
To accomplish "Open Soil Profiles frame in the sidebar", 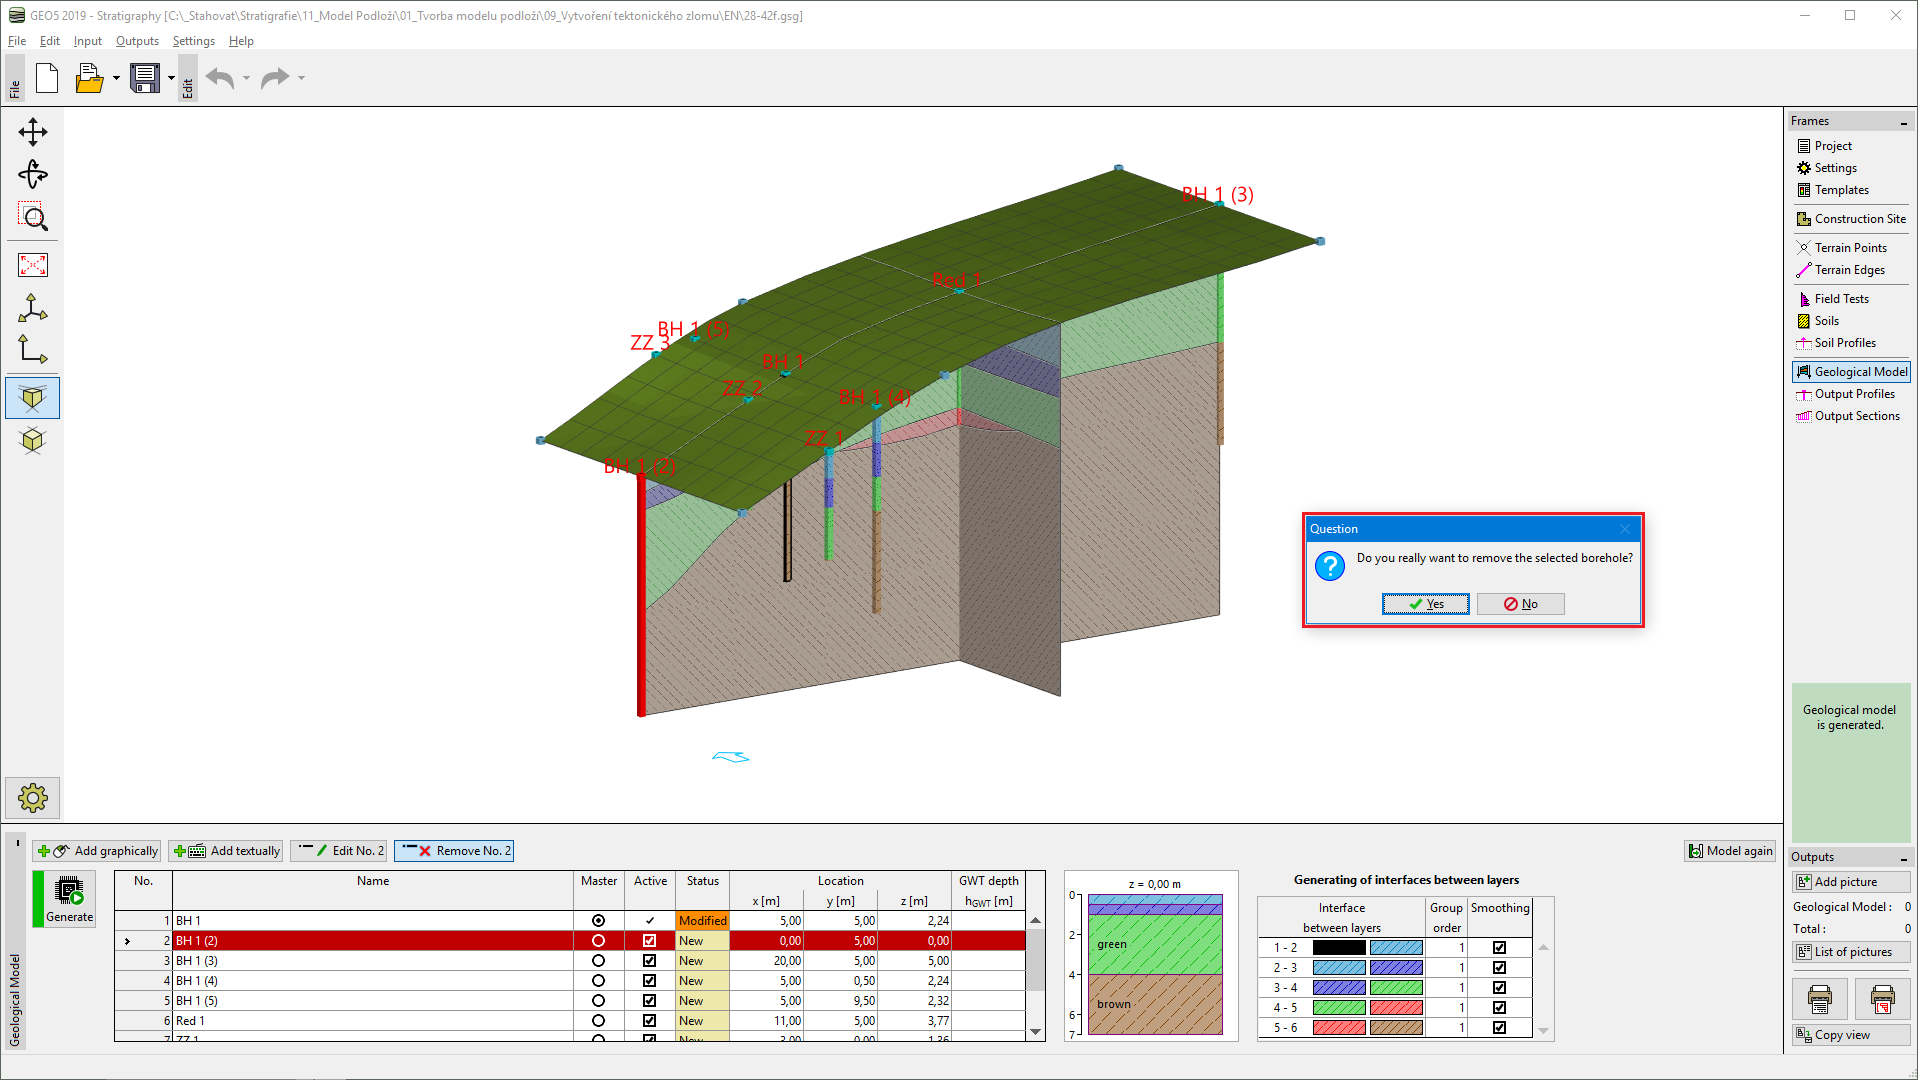I will coord(1844,343).
